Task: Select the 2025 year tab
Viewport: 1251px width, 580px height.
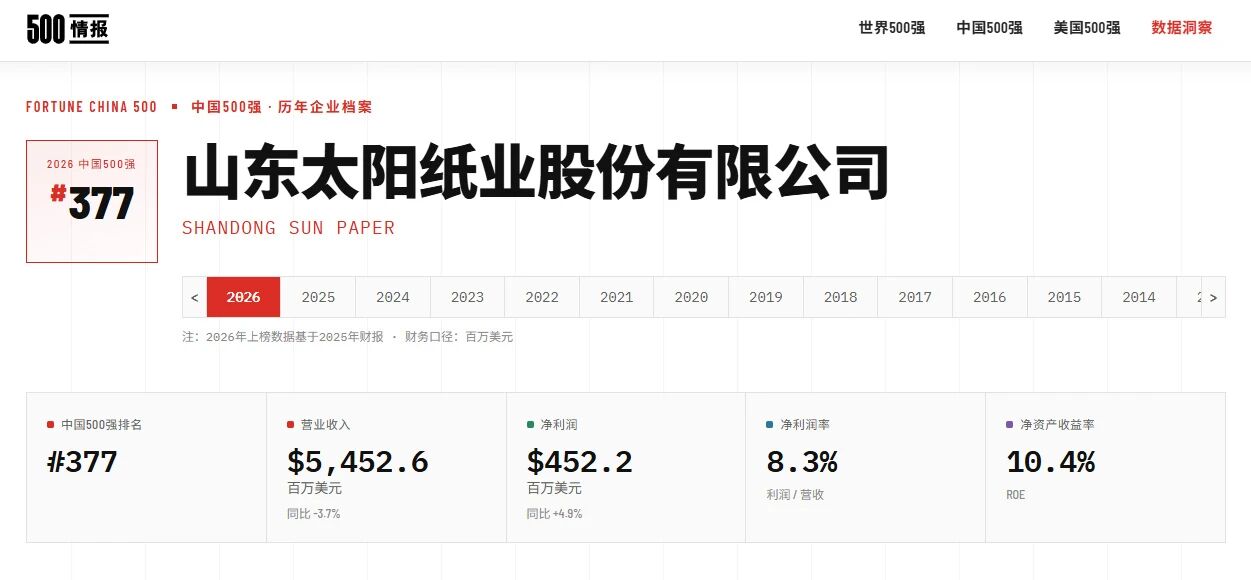Action: tap(318, 297)
